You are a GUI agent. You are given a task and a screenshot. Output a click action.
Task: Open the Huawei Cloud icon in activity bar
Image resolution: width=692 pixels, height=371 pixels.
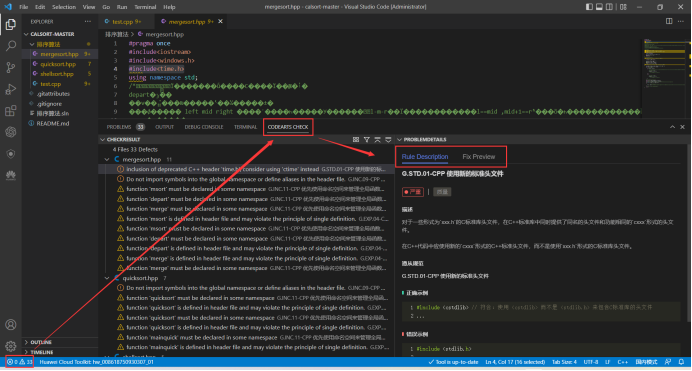pos(11,175)
